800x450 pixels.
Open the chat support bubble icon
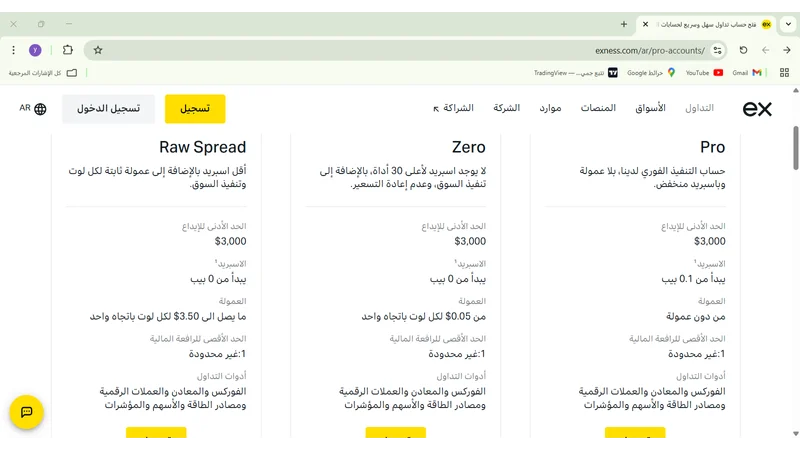point(27,412)
